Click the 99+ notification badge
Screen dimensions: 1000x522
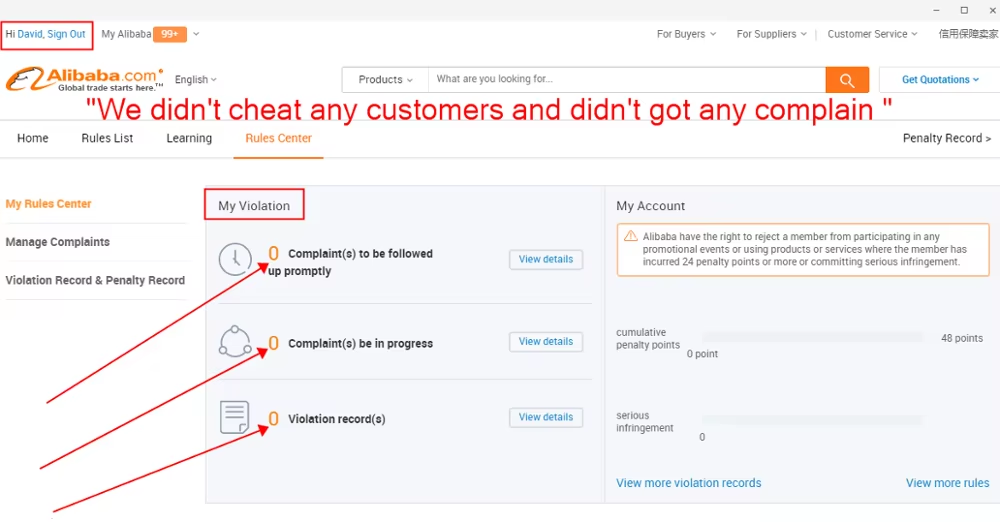170,34
